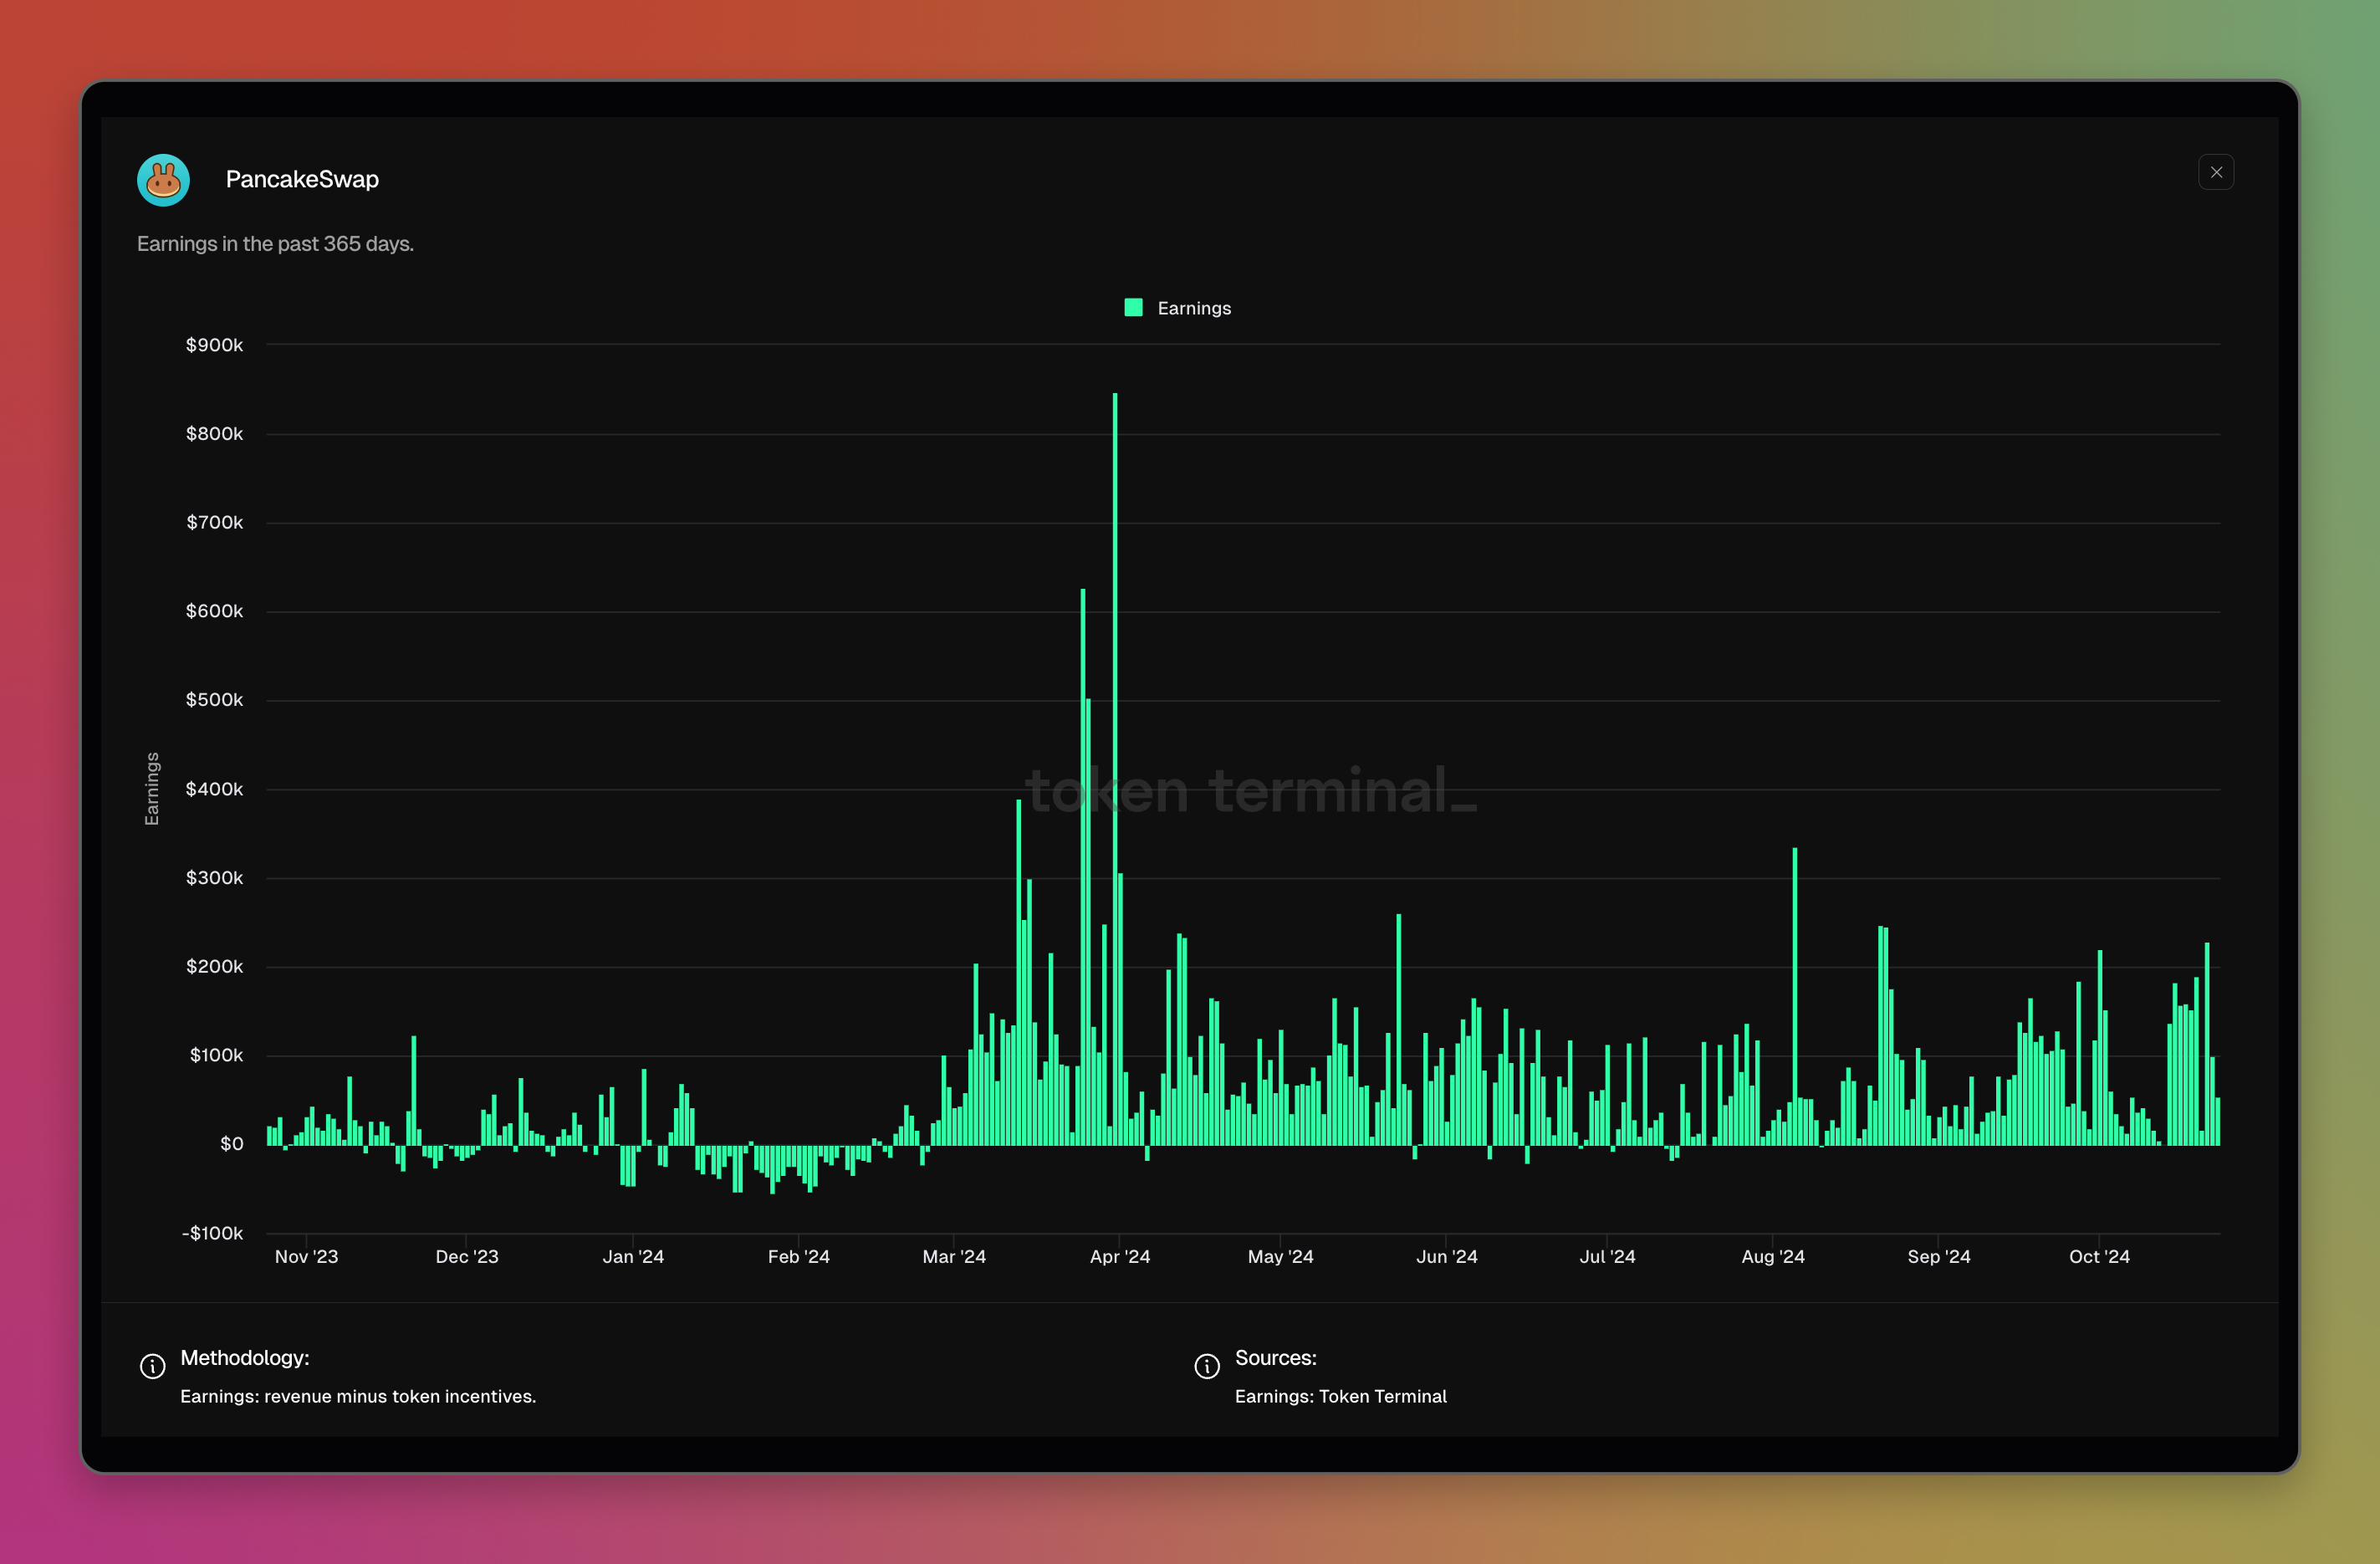
Task: Click the Sep '24 x-axis label
Action: pos(1939,1257)
